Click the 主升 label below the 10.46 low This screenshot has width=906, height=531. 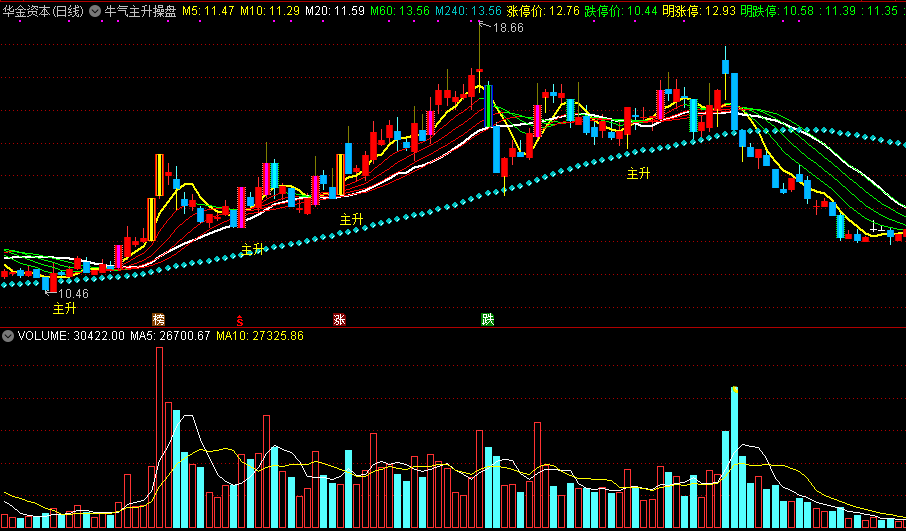click(65, 309)
